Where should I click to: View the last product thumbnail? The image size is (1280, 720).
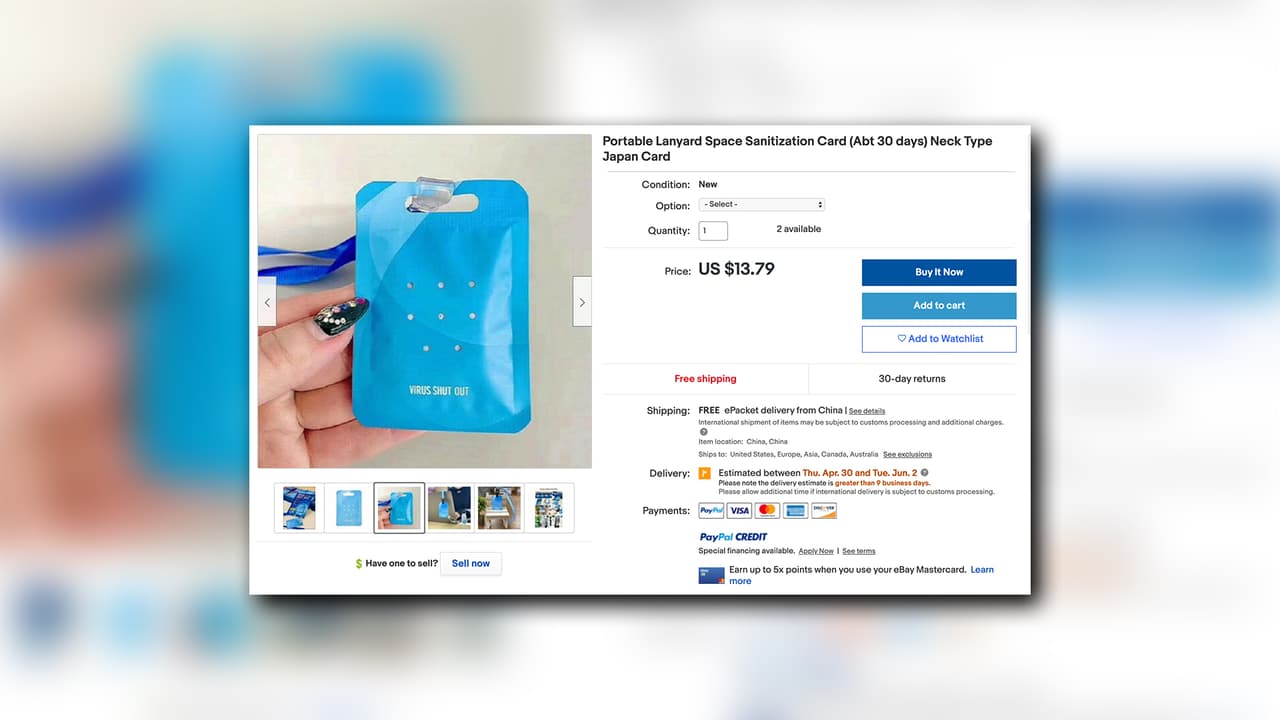pos(549,508)
